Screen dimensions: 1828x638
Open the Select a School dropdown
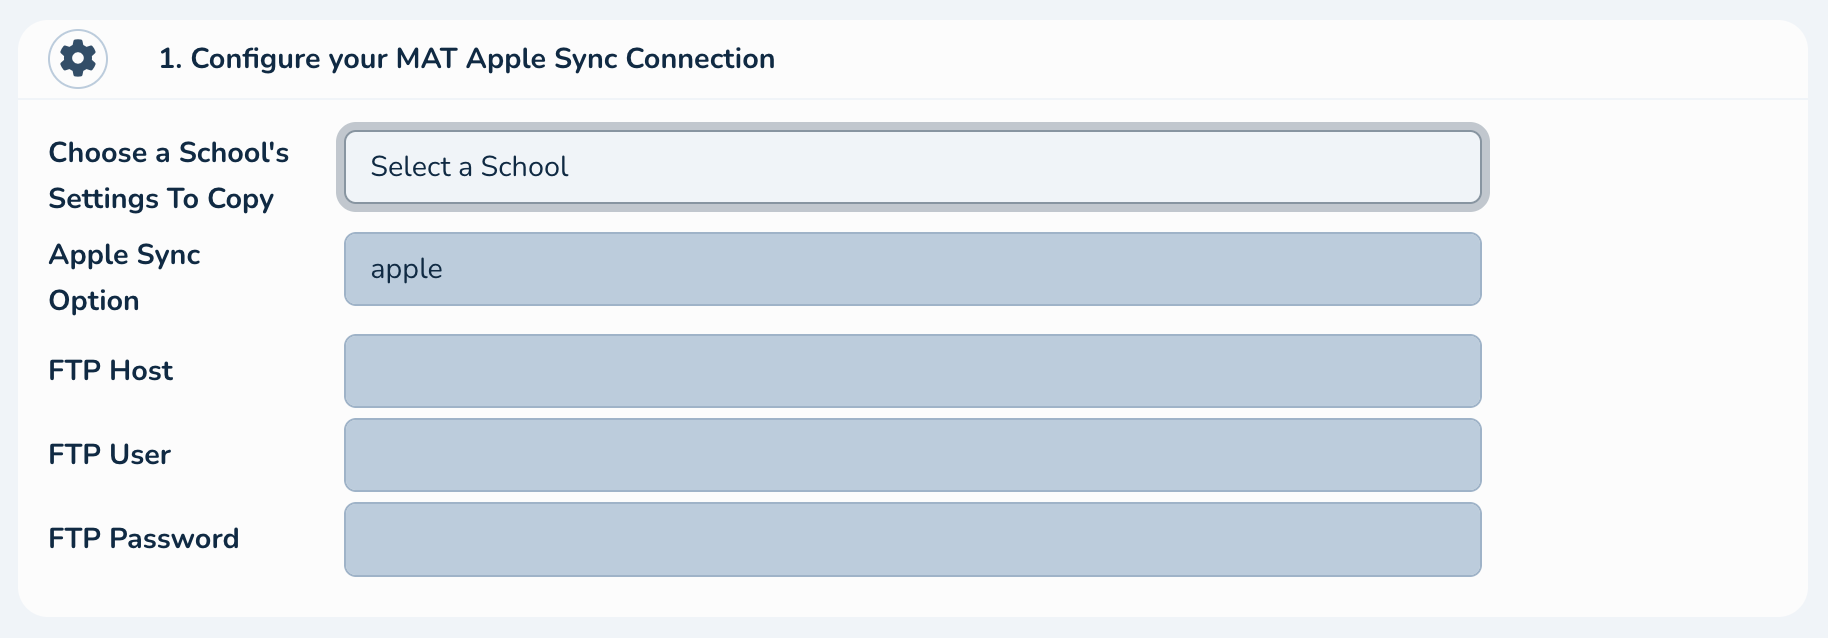point(912,167)
